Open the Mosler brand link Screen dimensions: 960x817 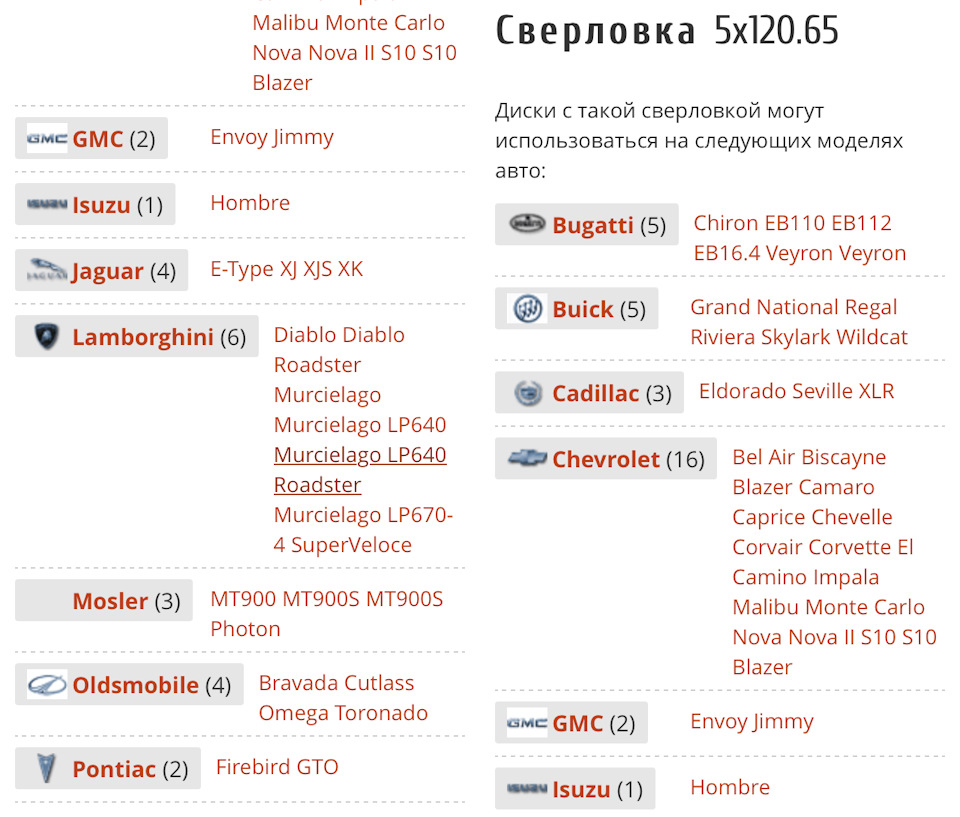[110, 601]
